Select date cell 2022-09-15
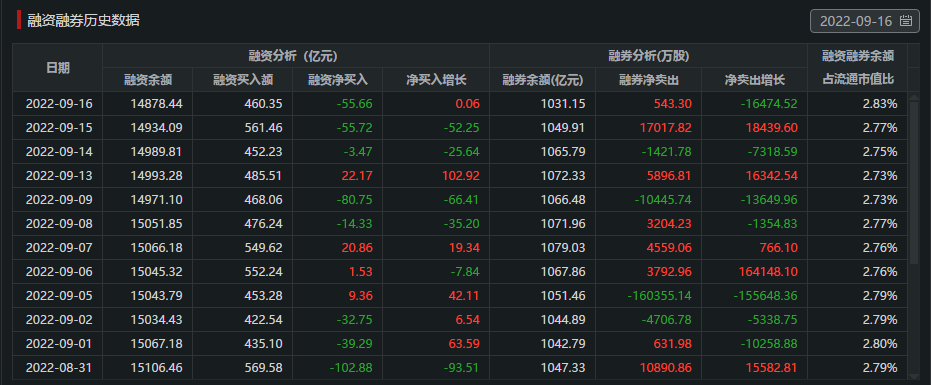 click(x=58, y=128)
